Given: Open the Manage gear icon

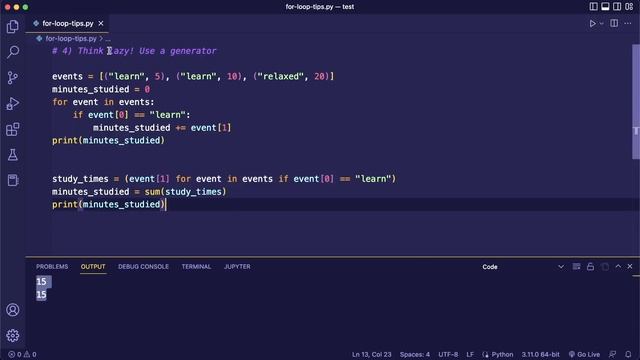Looking at the screenshot, I should [13, 336].
